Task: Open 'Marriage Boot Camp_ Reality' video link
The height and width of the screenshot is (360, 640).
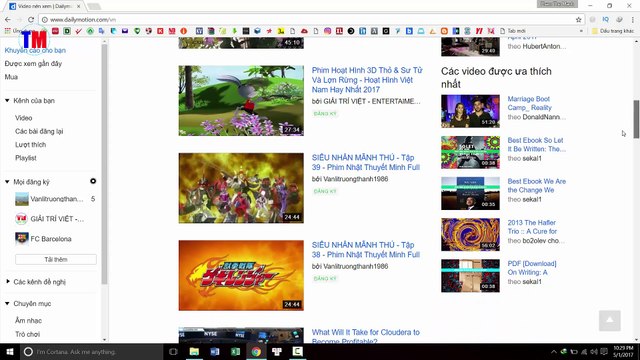Action: 529,103
